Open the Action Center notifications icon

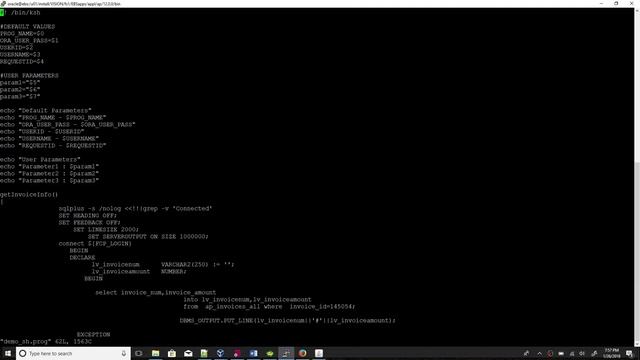click(x=629, y=353)
